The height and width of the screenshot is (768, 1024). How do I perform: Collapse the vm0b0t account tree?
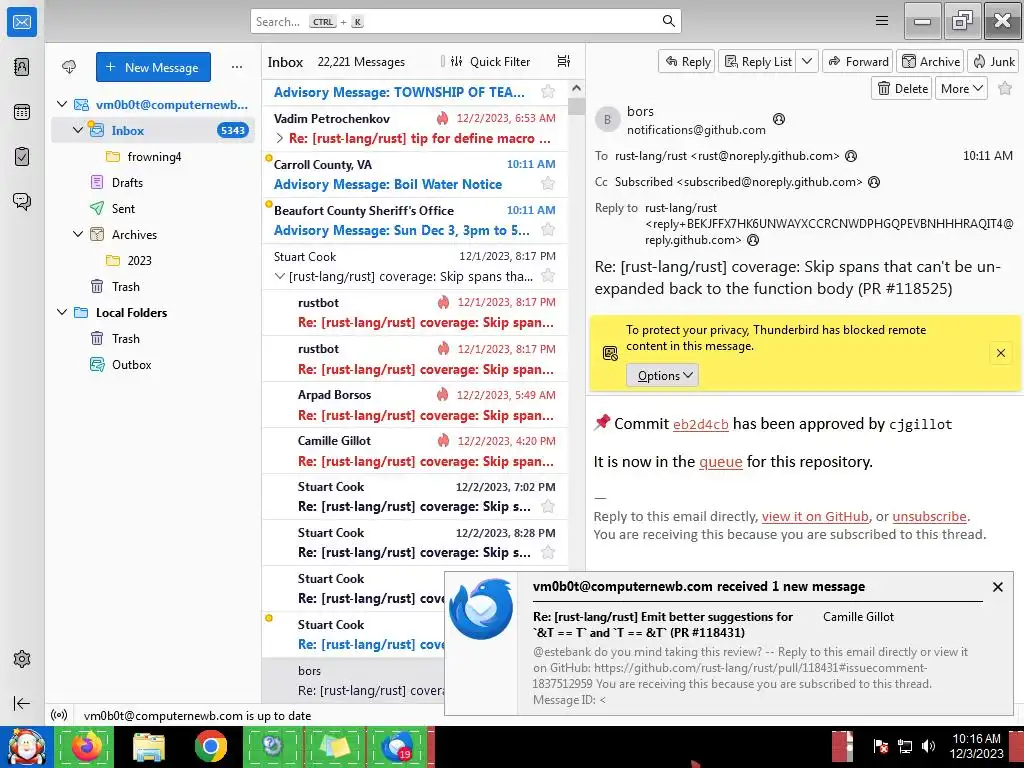pyautogui.click(x=61, y=104)
